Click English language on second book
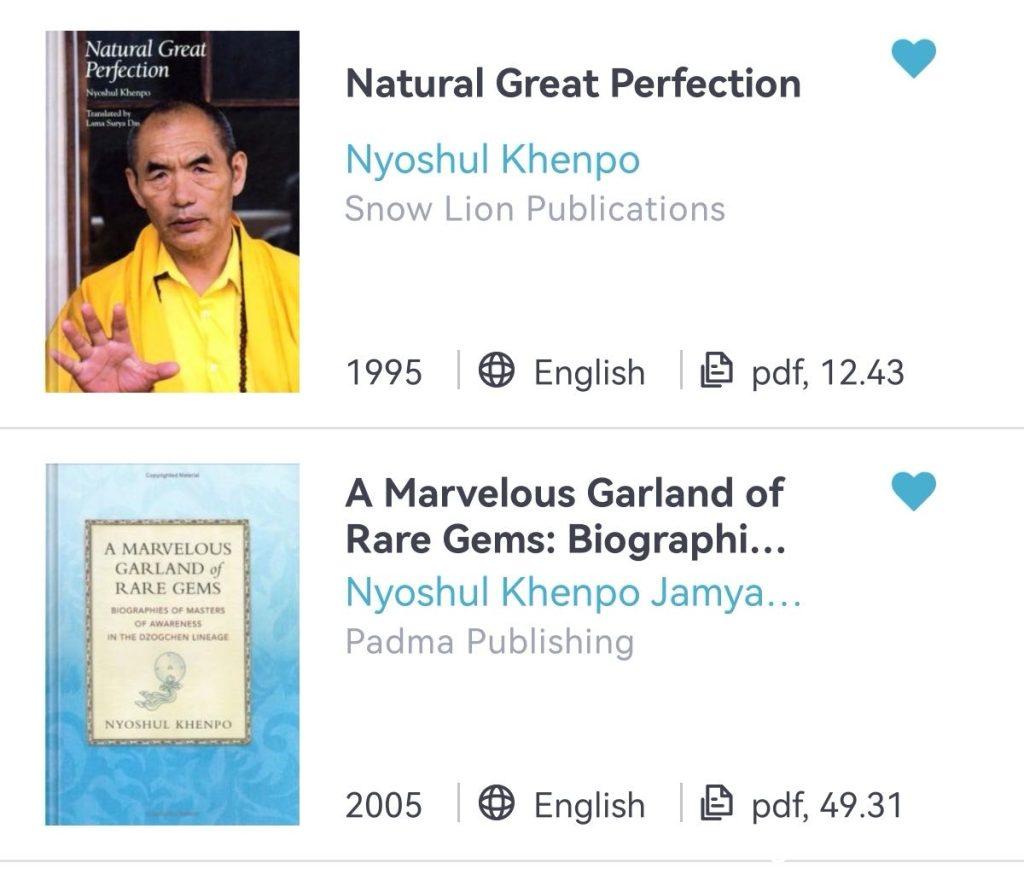This screenshot has height=881, width=1024. click(x=590, y=805)
